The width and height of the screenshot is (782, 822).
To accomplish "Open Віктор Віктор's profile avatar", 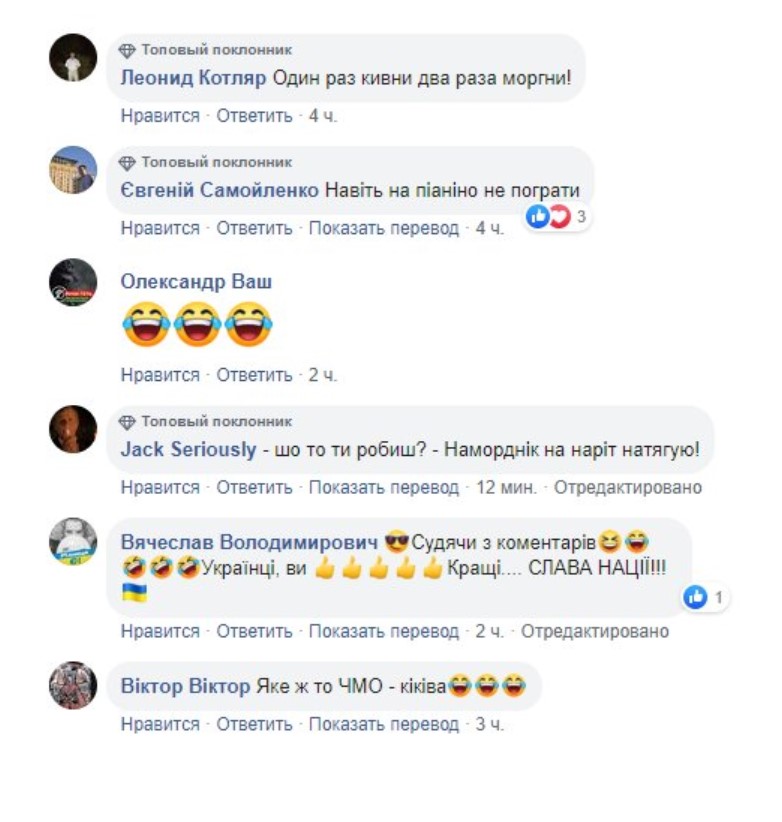I will click(73, 685).
